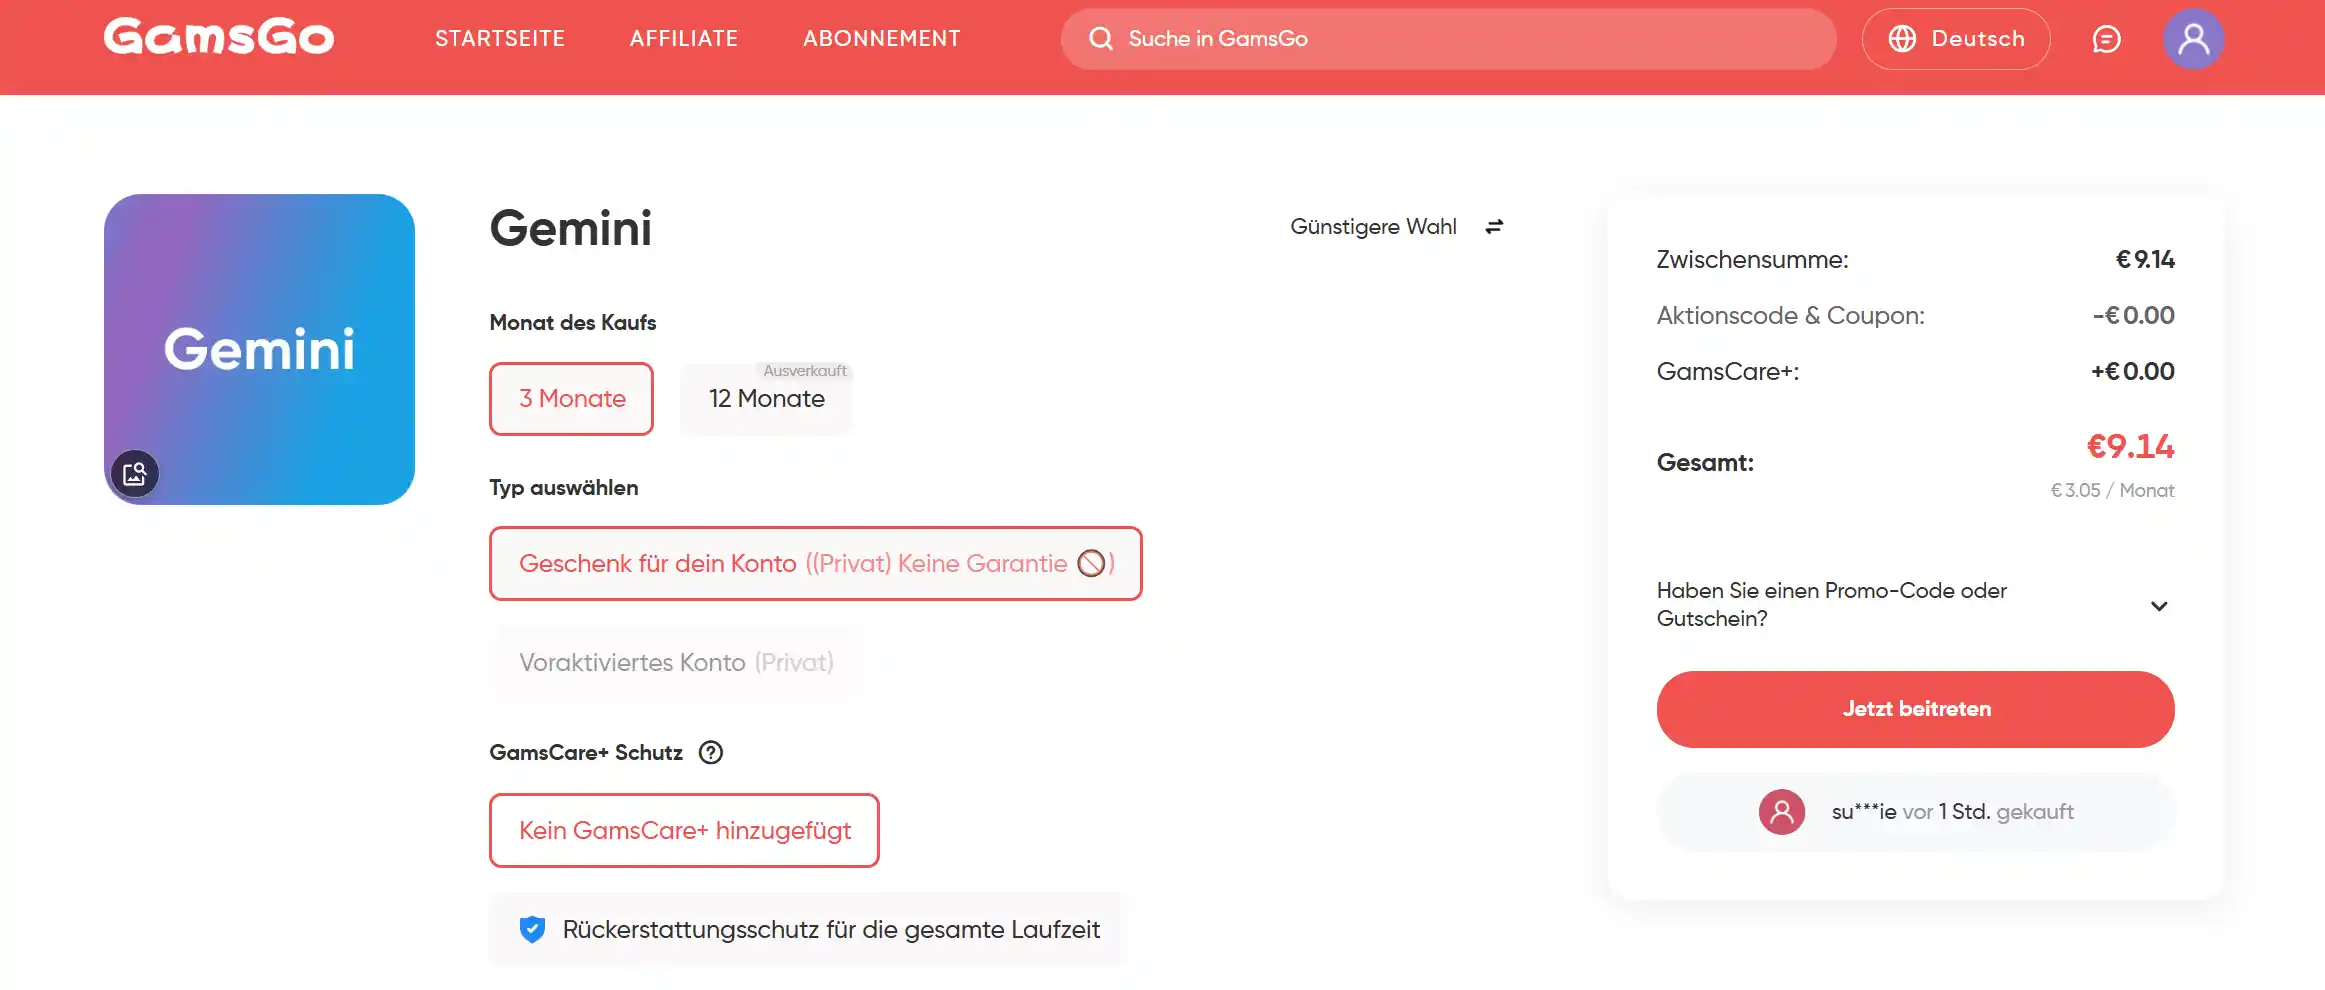Open the Deutsch language dropdown
Screen dimensions: 2325x990
click(x=1956, y=39)
